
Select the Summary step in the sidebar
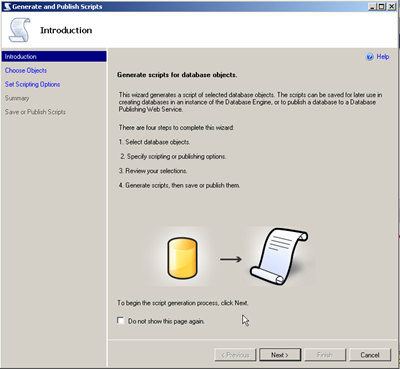(x=17, y=98)
